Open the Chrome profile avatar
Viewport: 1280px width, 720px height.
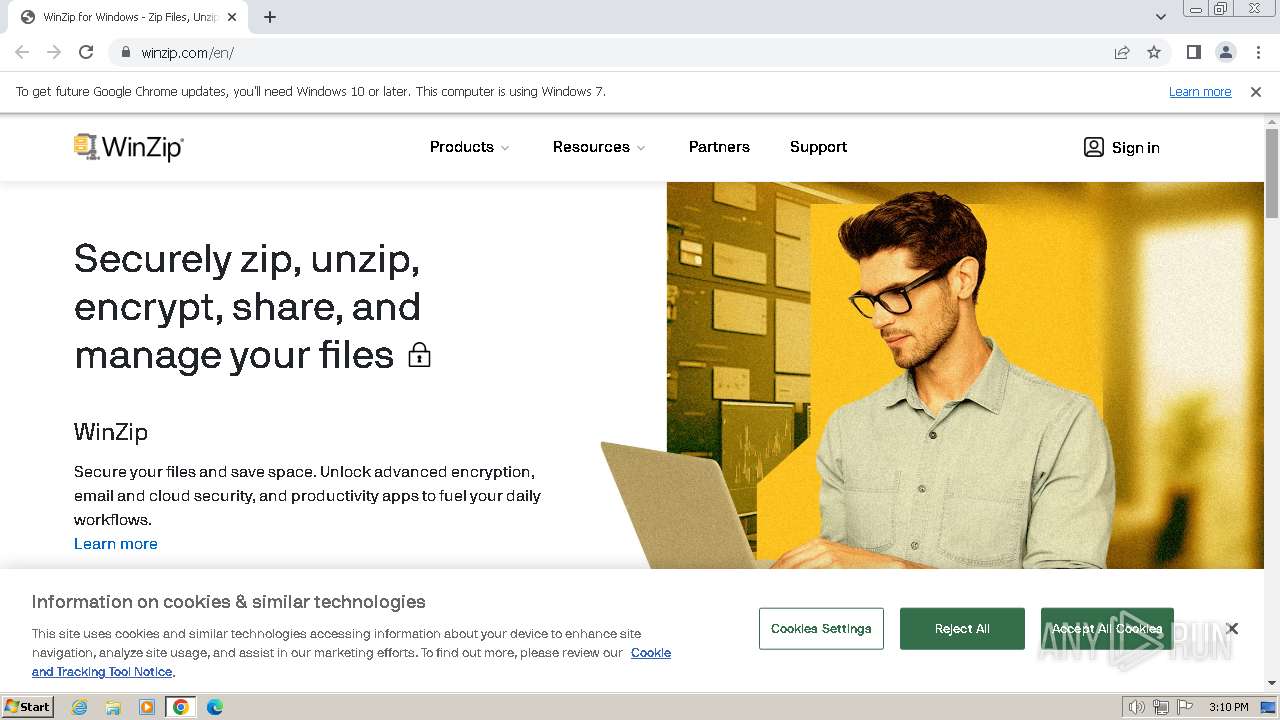tap(1226, 52)
